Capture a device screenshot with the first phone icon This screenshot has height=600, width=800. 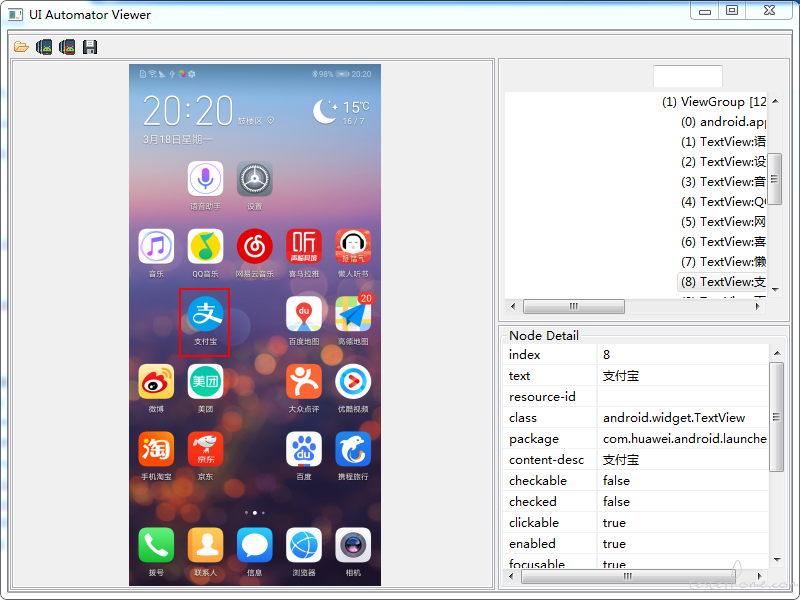point(44,47)
